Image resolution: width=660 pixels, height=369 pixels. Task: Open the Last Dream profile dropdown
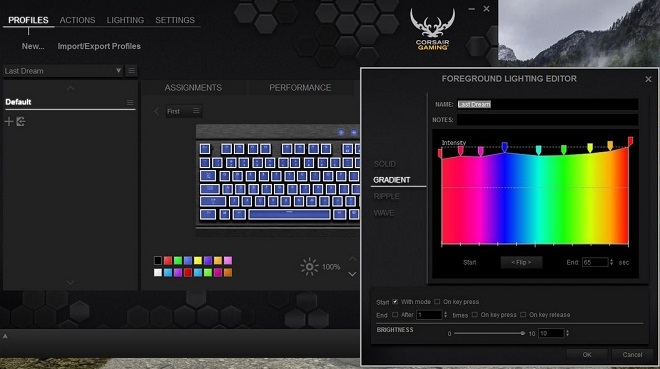(63, 71)
